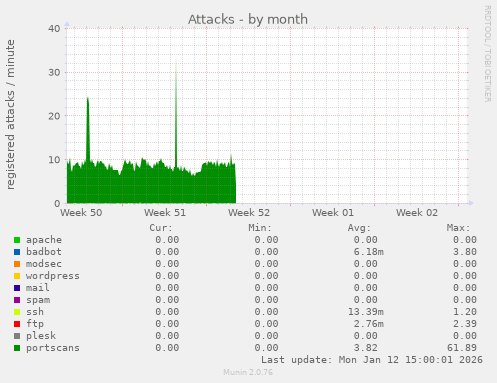
Task: Click the y-axis value 10
Action: 54,160
